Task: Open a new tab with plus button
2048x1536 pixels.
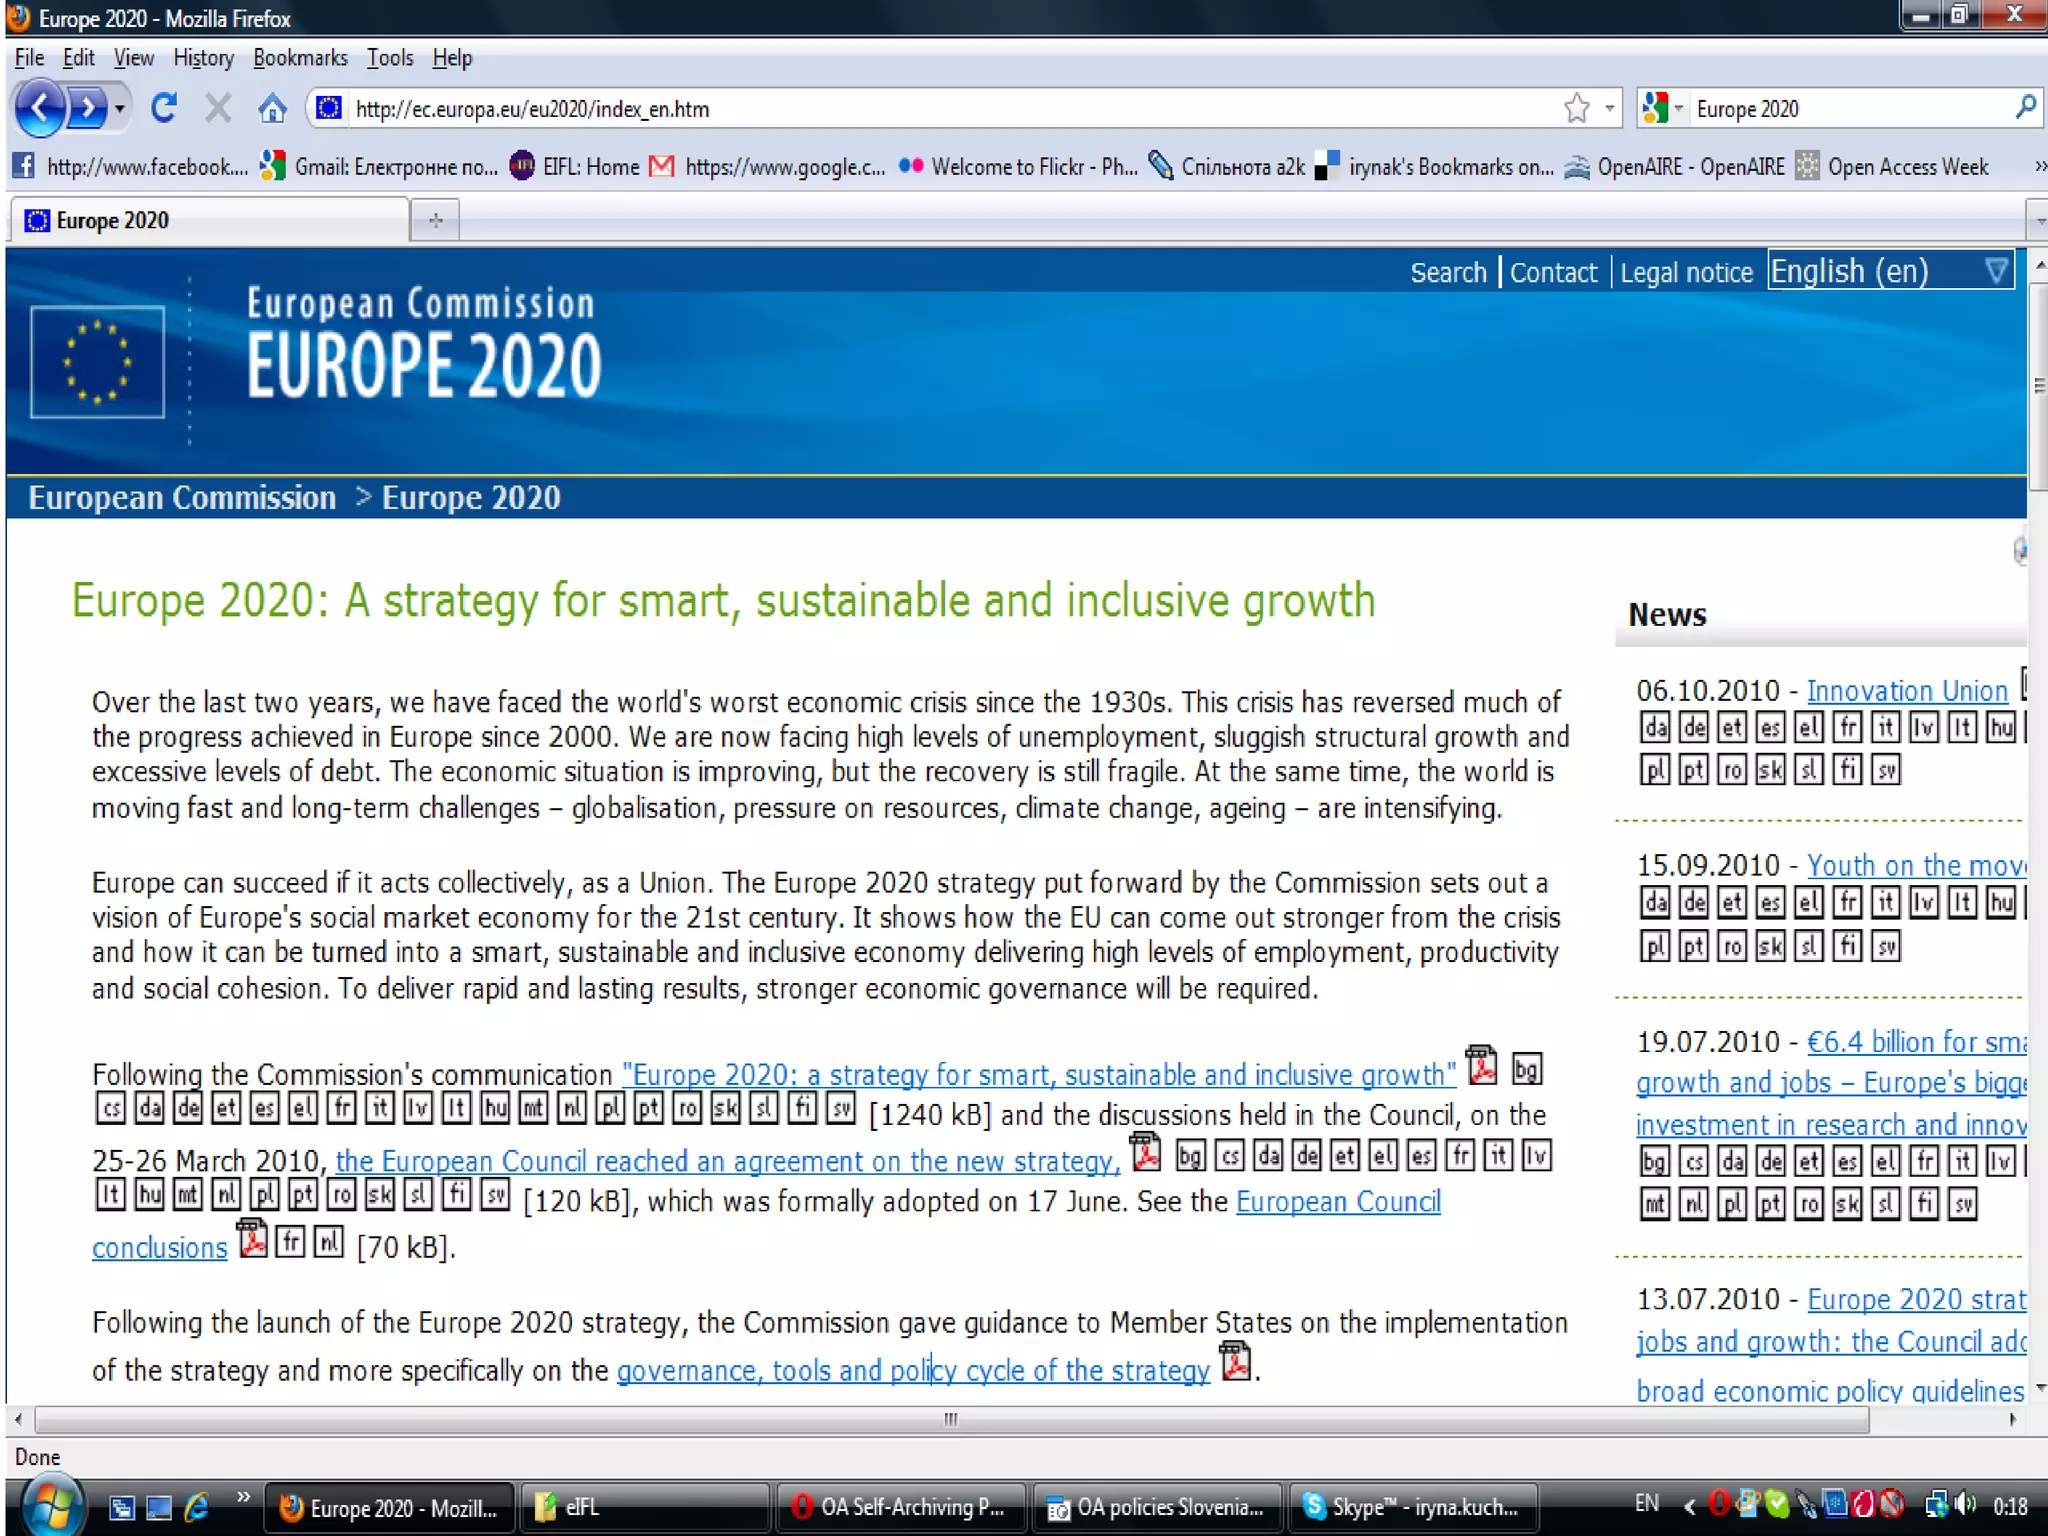Action: [x=435, y=220]
